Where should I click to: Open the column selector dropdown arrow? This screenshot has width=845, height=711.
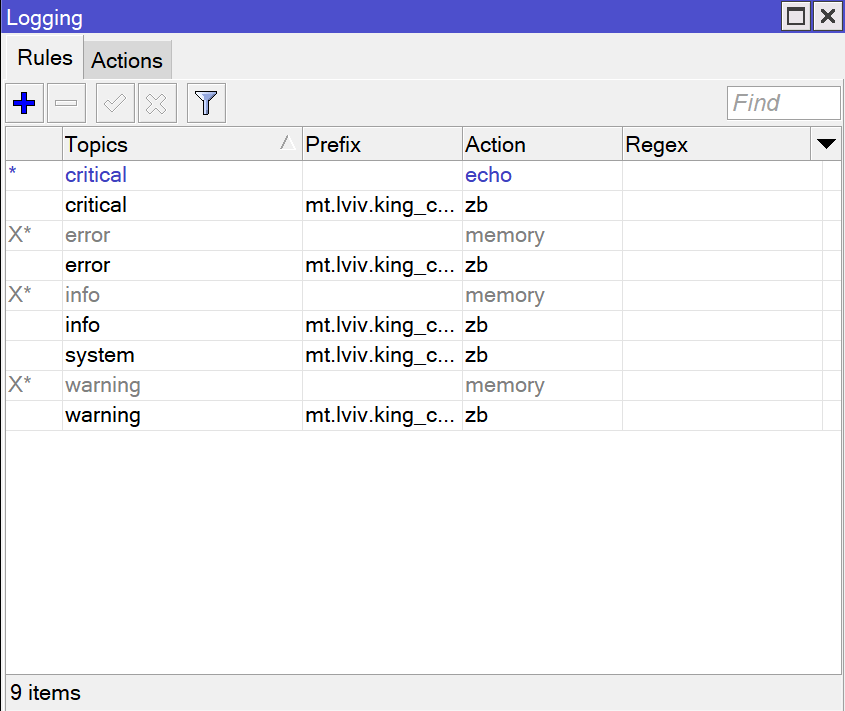(826, 144)
